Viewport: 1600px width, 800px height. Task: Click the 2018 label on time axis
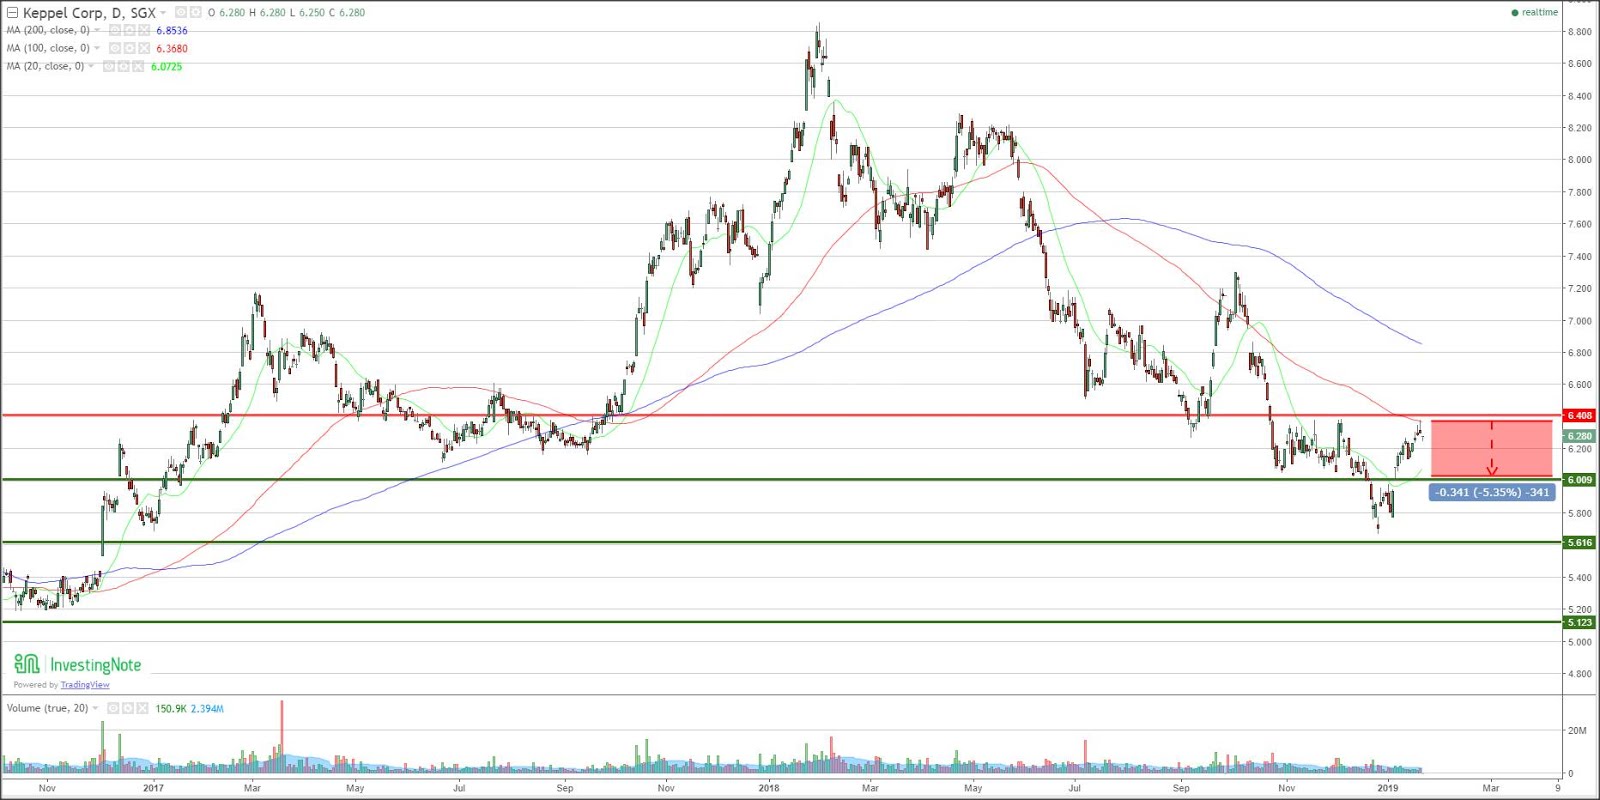tap(768, 788)
